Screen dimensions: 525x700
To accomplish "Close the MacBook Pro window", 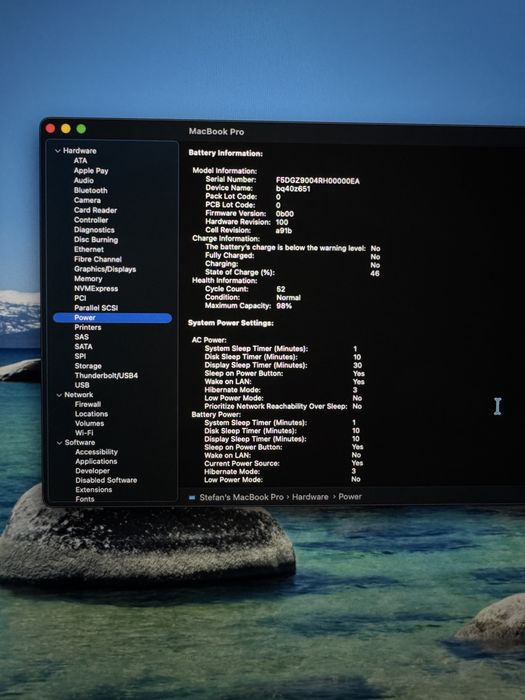I will [50, 129].
